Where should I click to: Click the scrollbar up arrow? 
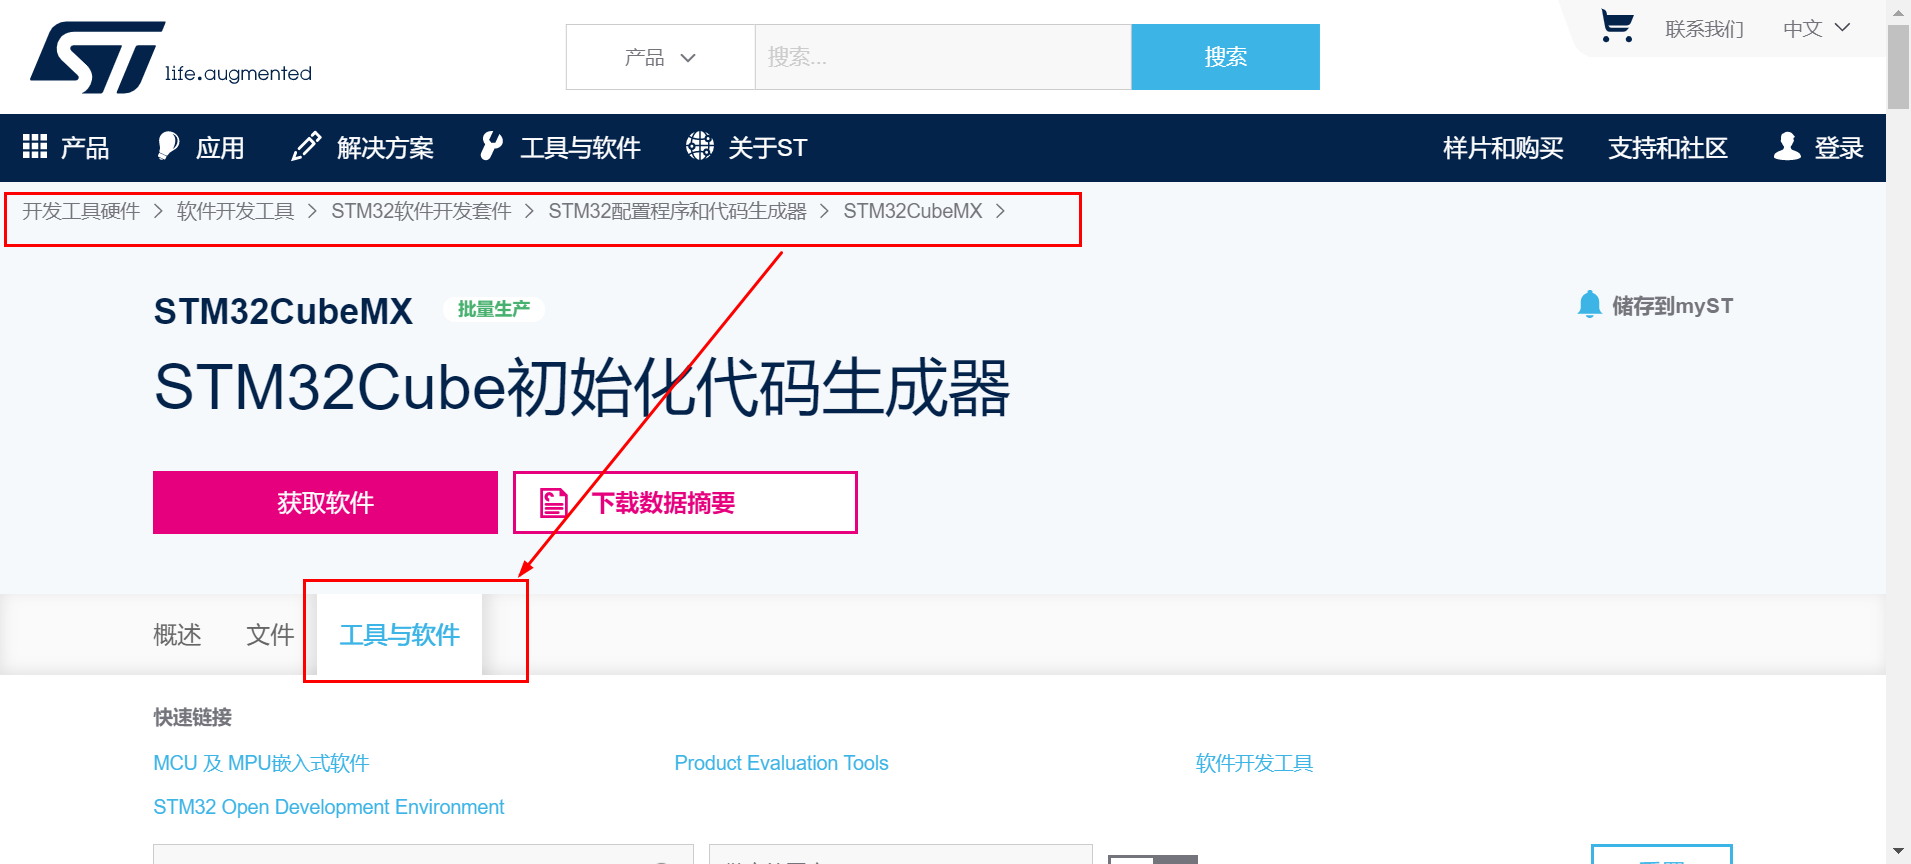(1898, 12)
